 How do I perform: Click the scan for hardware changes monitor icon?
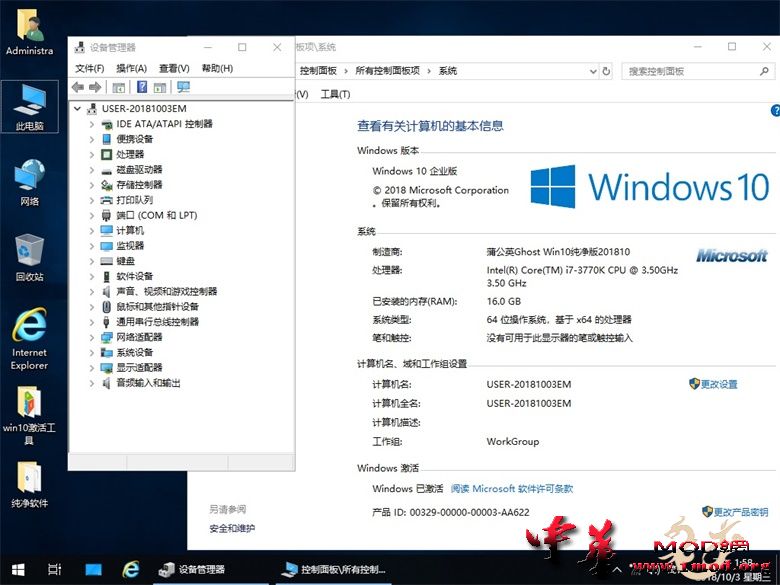pyautogui.click(x=183, y=87)
